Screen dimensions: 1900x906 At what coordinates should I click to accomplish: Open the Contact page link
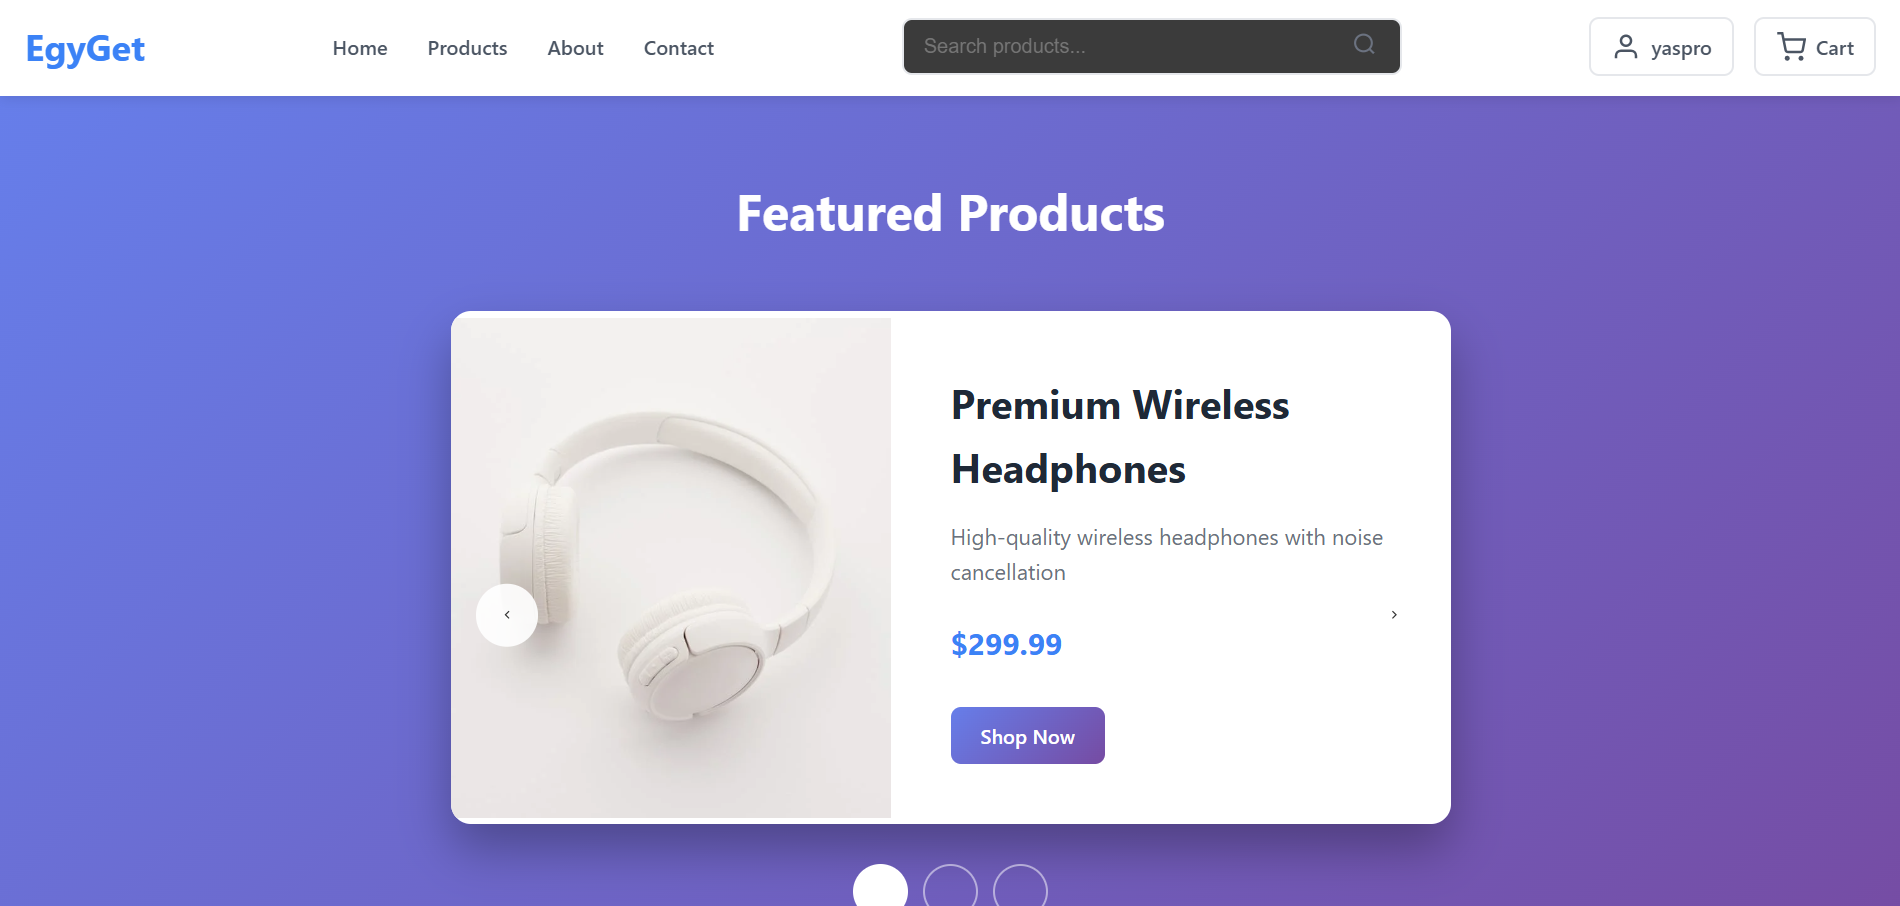pos(679,48)
